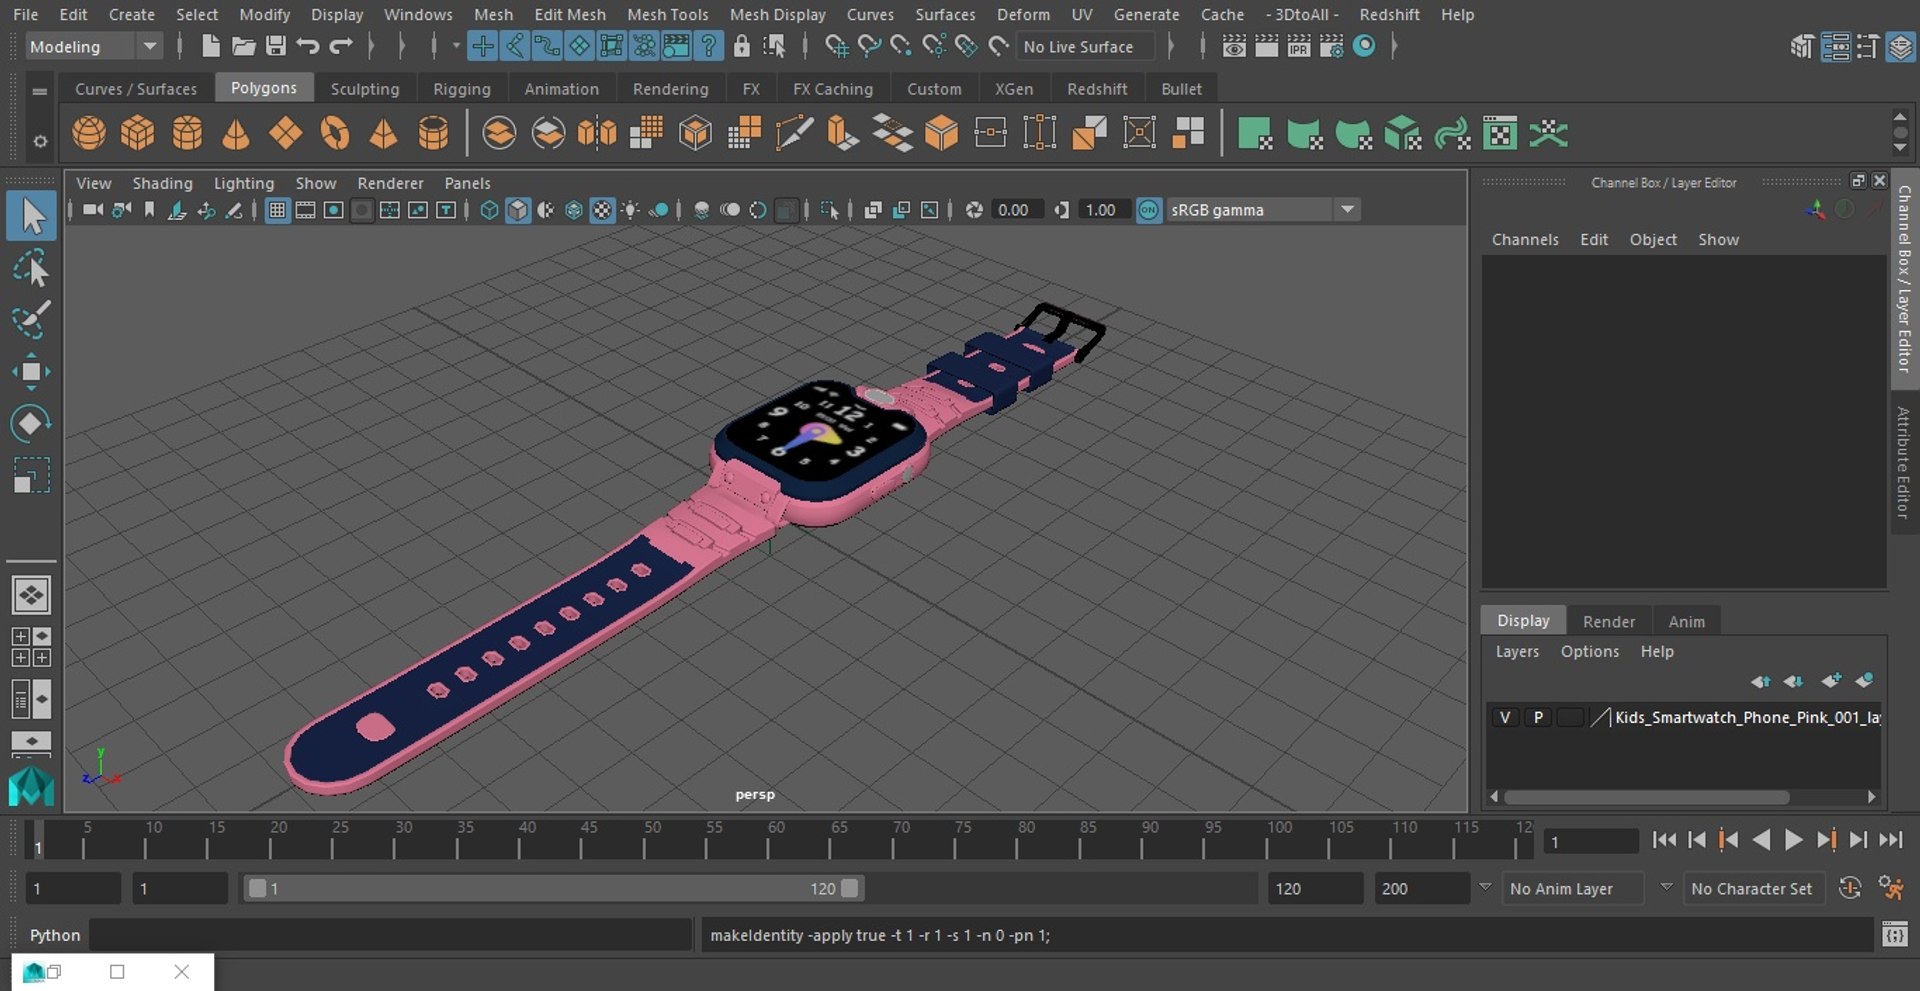Viewport: 1920px width, 991px height.
Task: Click the Save Scene icon
Action: click(x=275, y=46)
